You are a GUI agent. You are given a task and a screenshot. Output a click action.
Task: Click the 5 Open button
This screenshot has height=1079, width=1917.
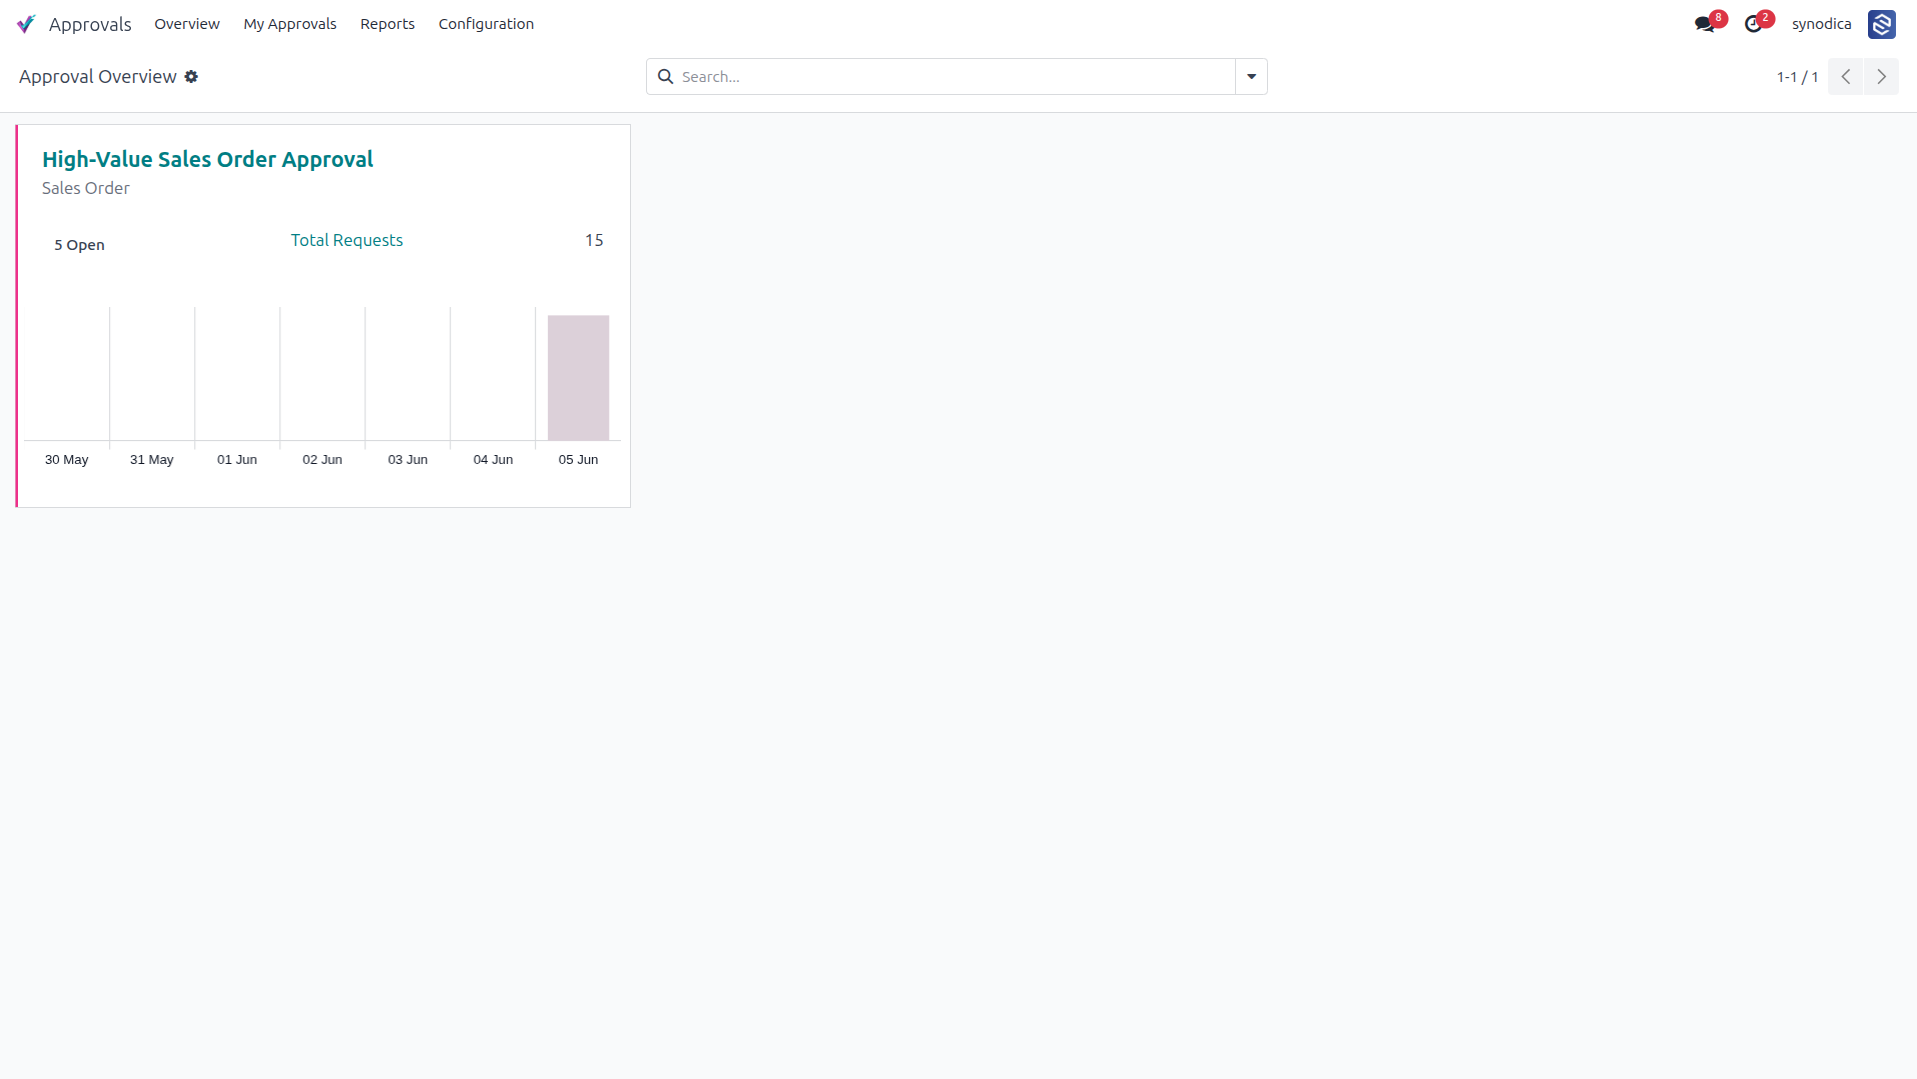[79, 245]
